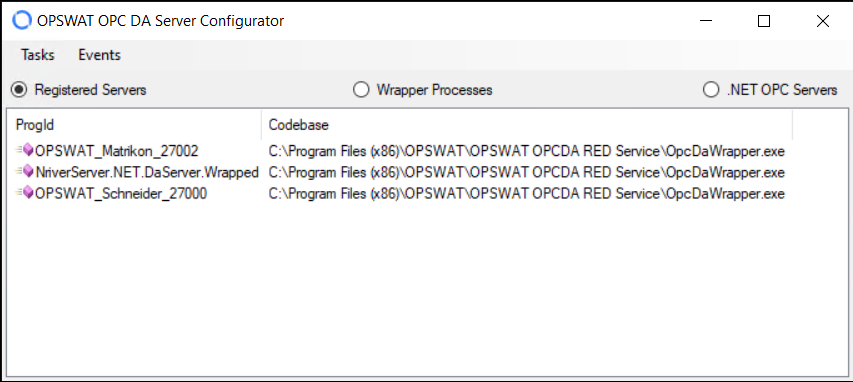
Task: Click the Codebase path for OPSWAT_Matrikon_27002
Action: click(527, 151)
